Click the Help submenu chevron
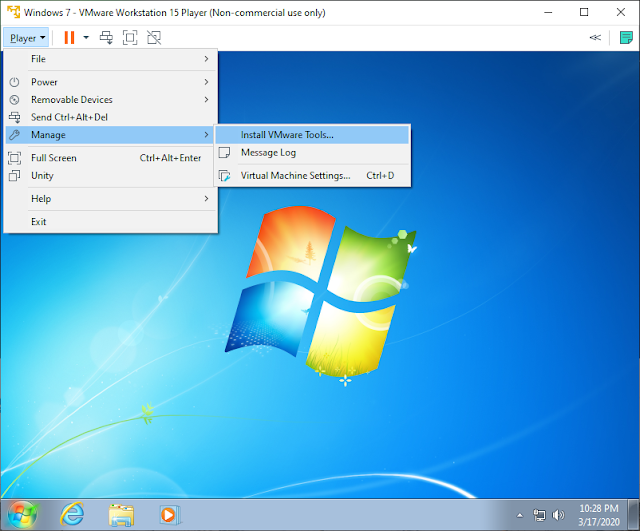 tap(207, 199)
